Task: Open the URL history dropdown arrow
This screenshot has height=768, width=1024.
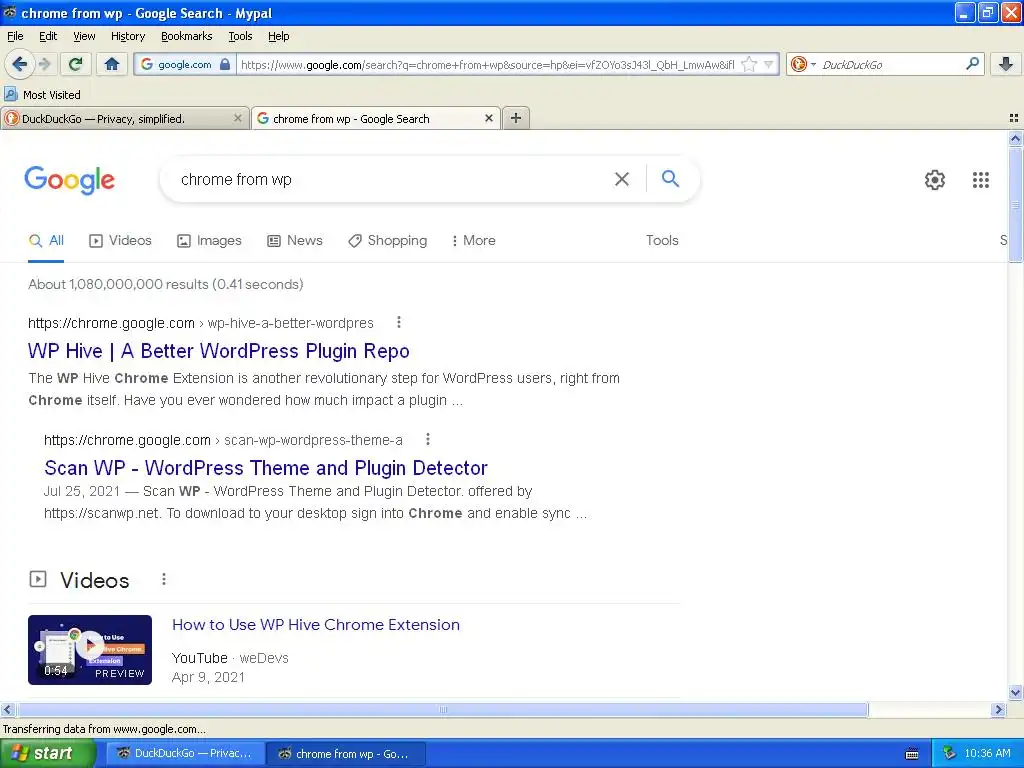Action: (769, 64)
